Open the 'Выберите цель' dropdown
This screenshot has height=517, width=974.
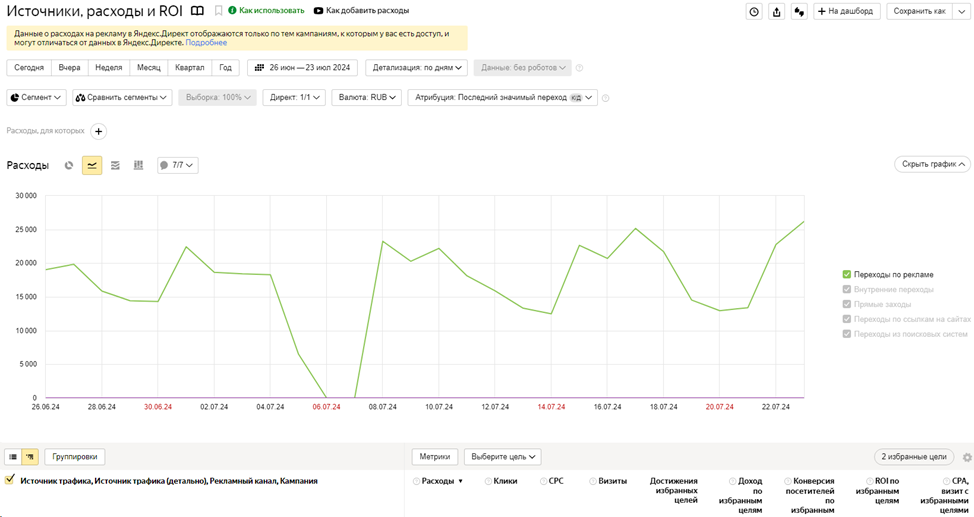[502, 457]
